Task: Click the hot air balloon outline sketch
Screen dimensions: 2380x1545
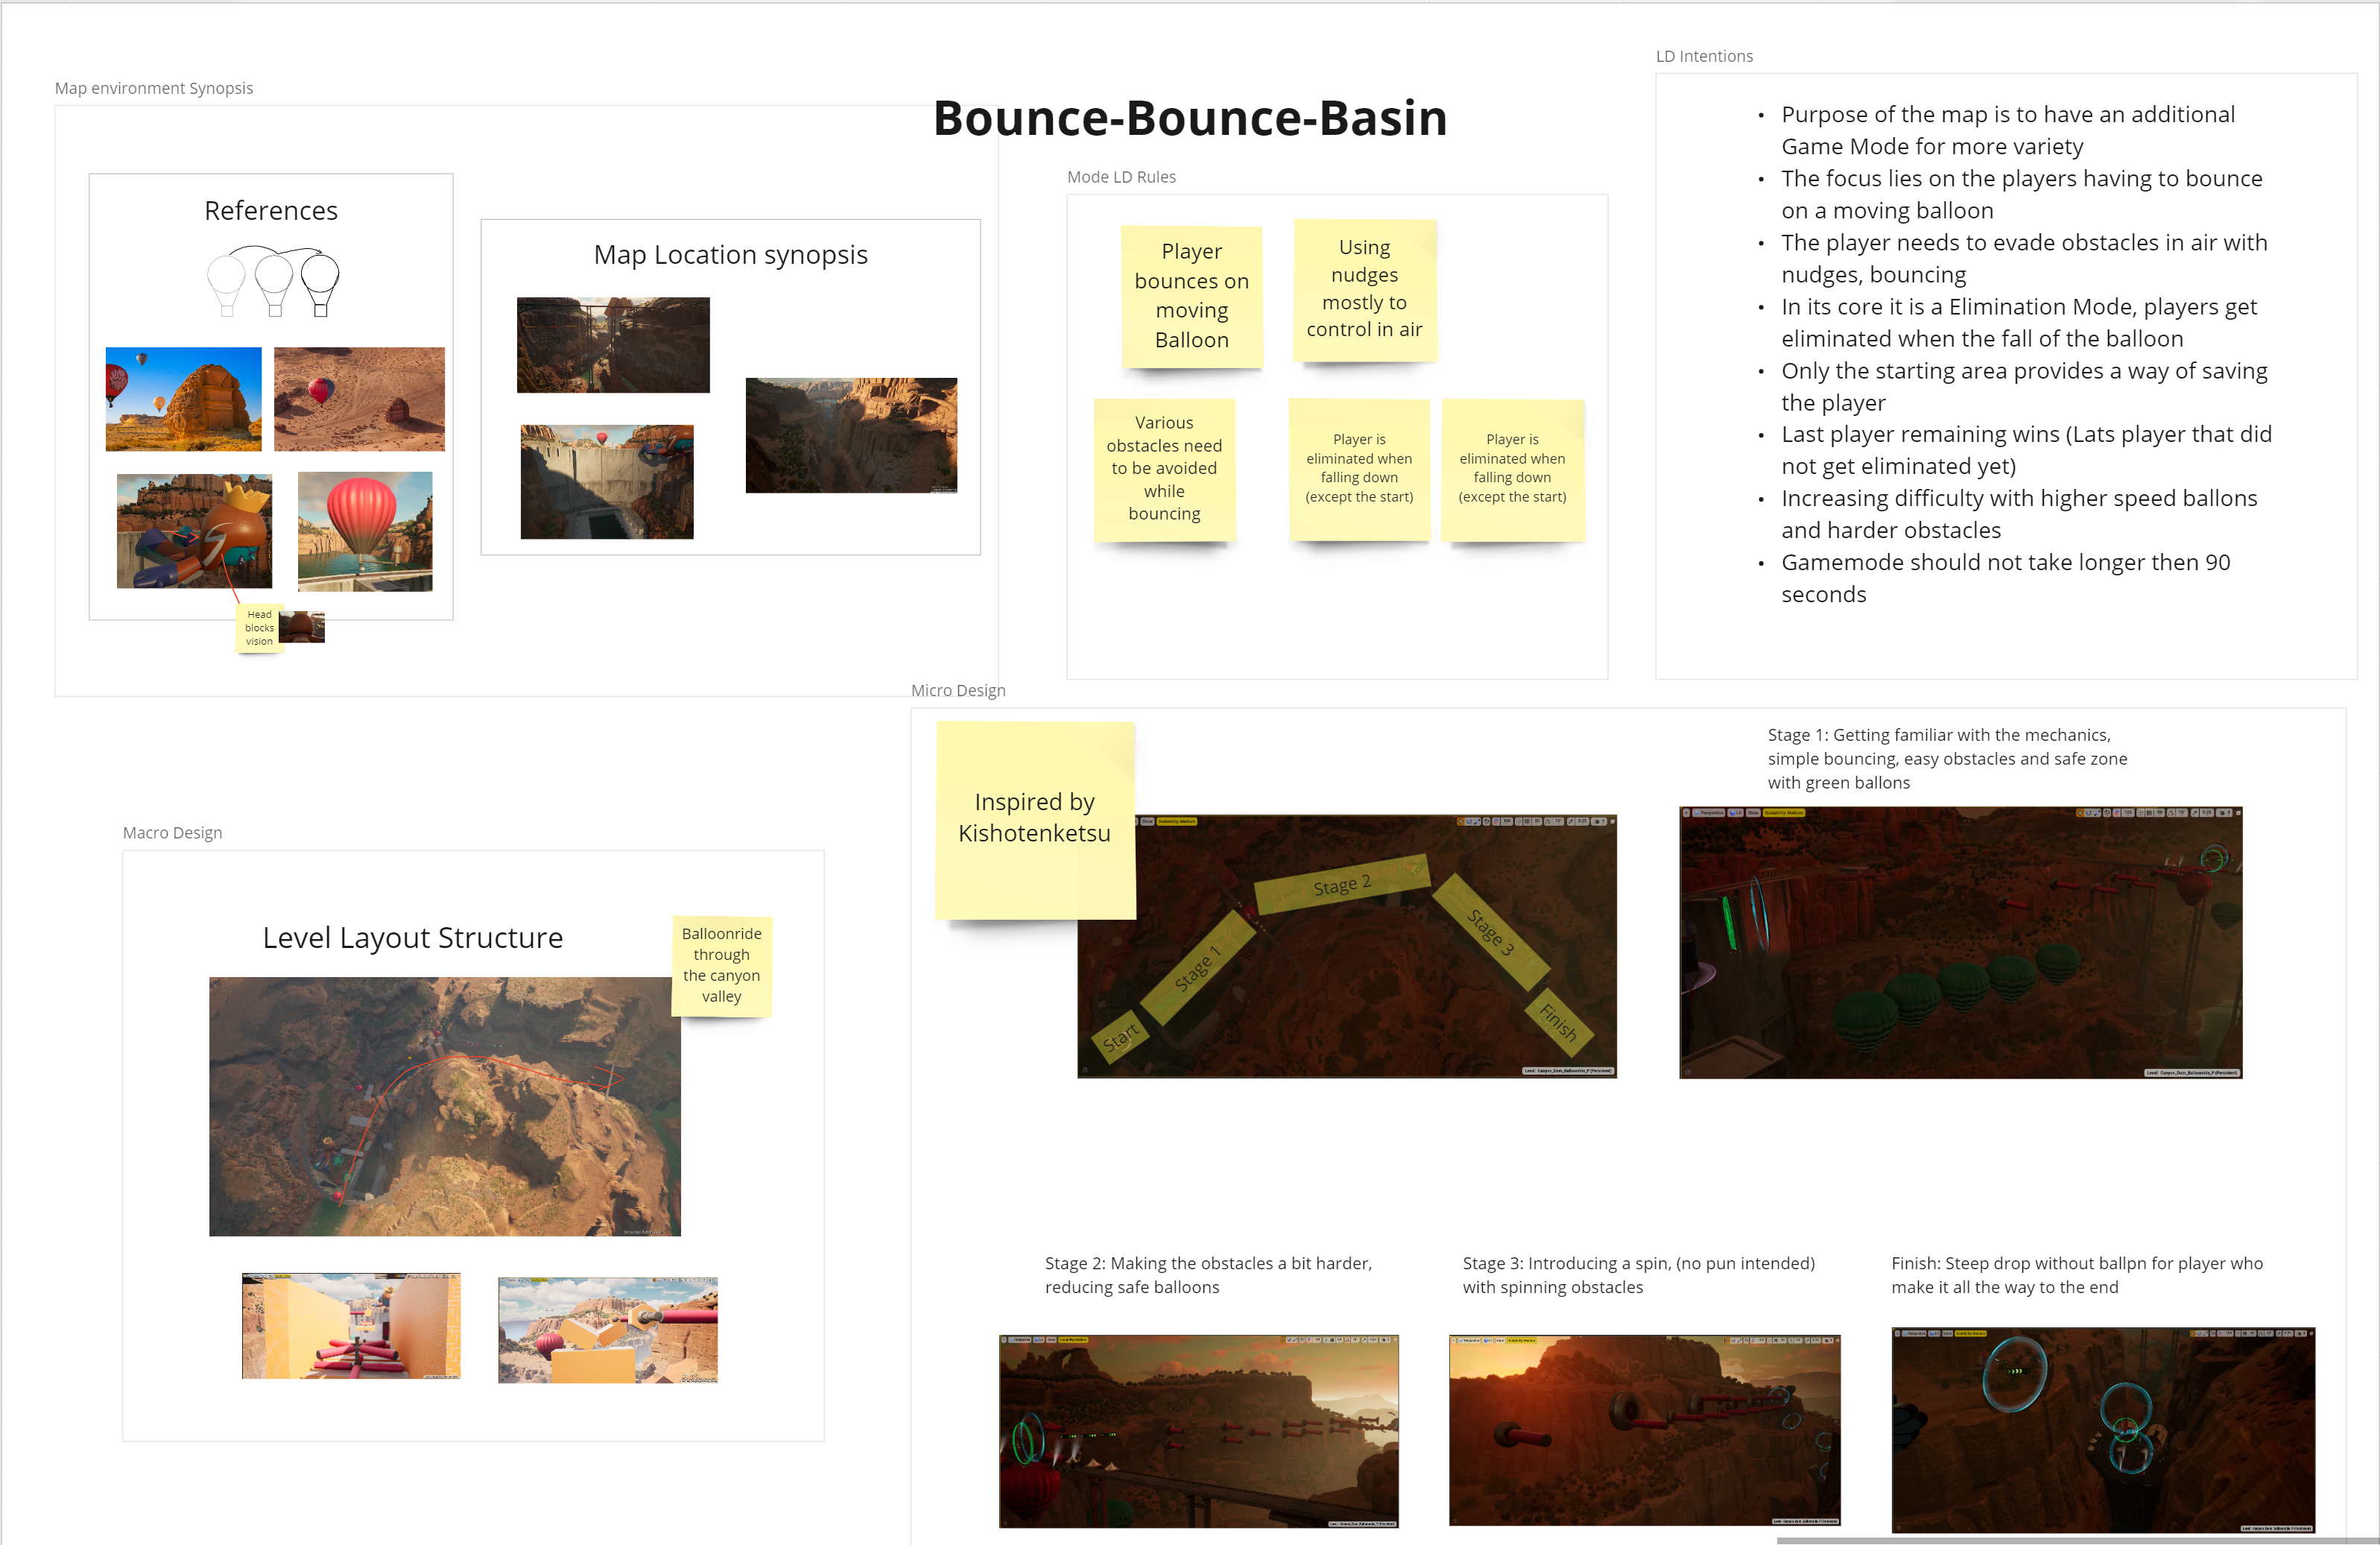Action: click(273, 281)
